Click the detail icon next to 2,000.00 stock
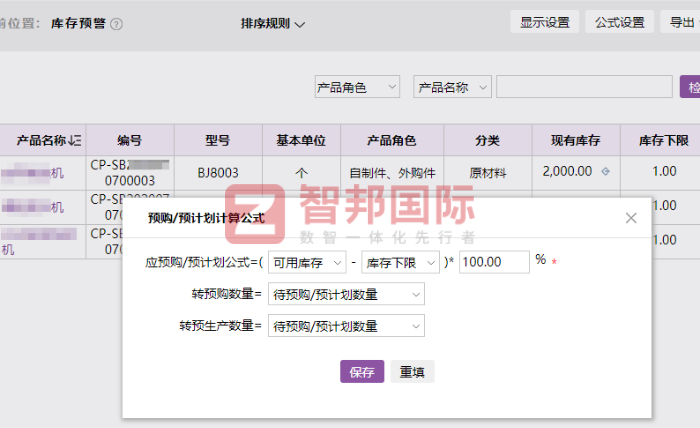 (604, 171)
